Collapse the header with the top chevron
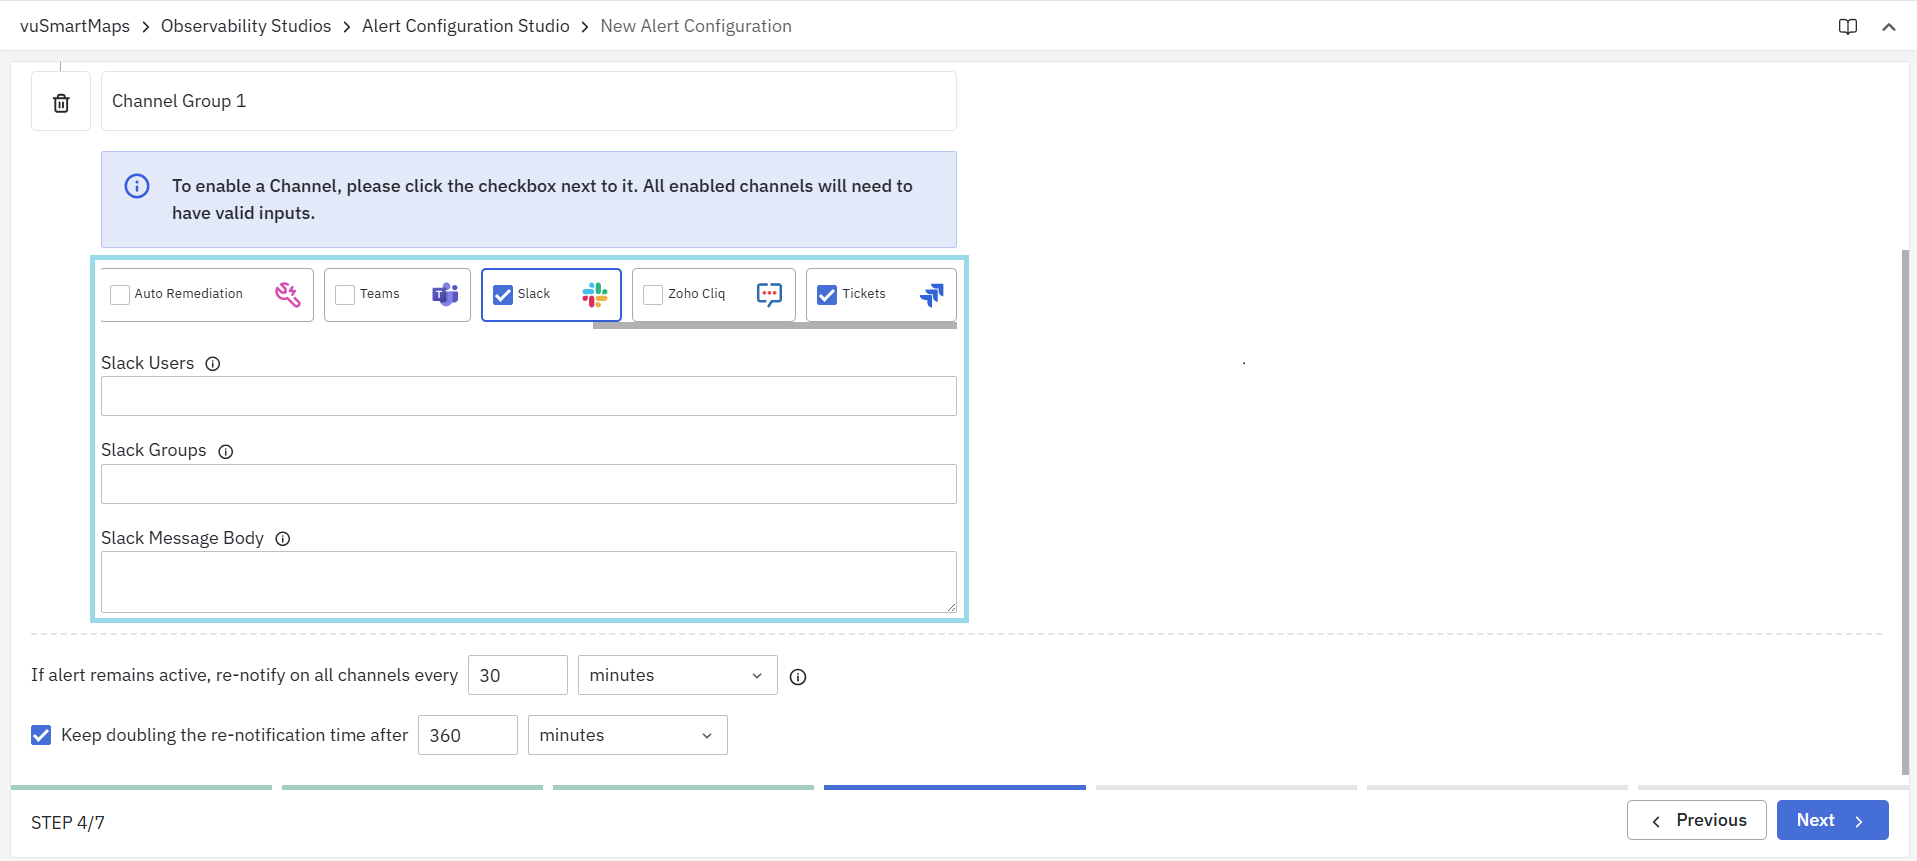 pyautogui.click(x=1888, y=27)
